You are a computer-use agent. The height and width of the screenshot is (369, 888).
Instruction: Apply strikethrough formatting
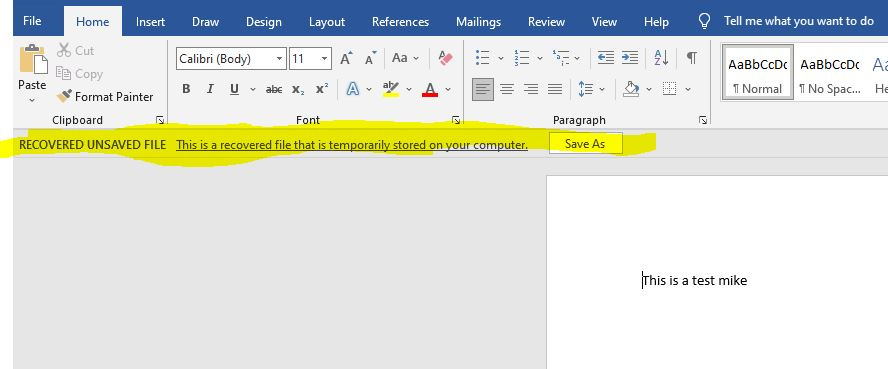point(274,89)
